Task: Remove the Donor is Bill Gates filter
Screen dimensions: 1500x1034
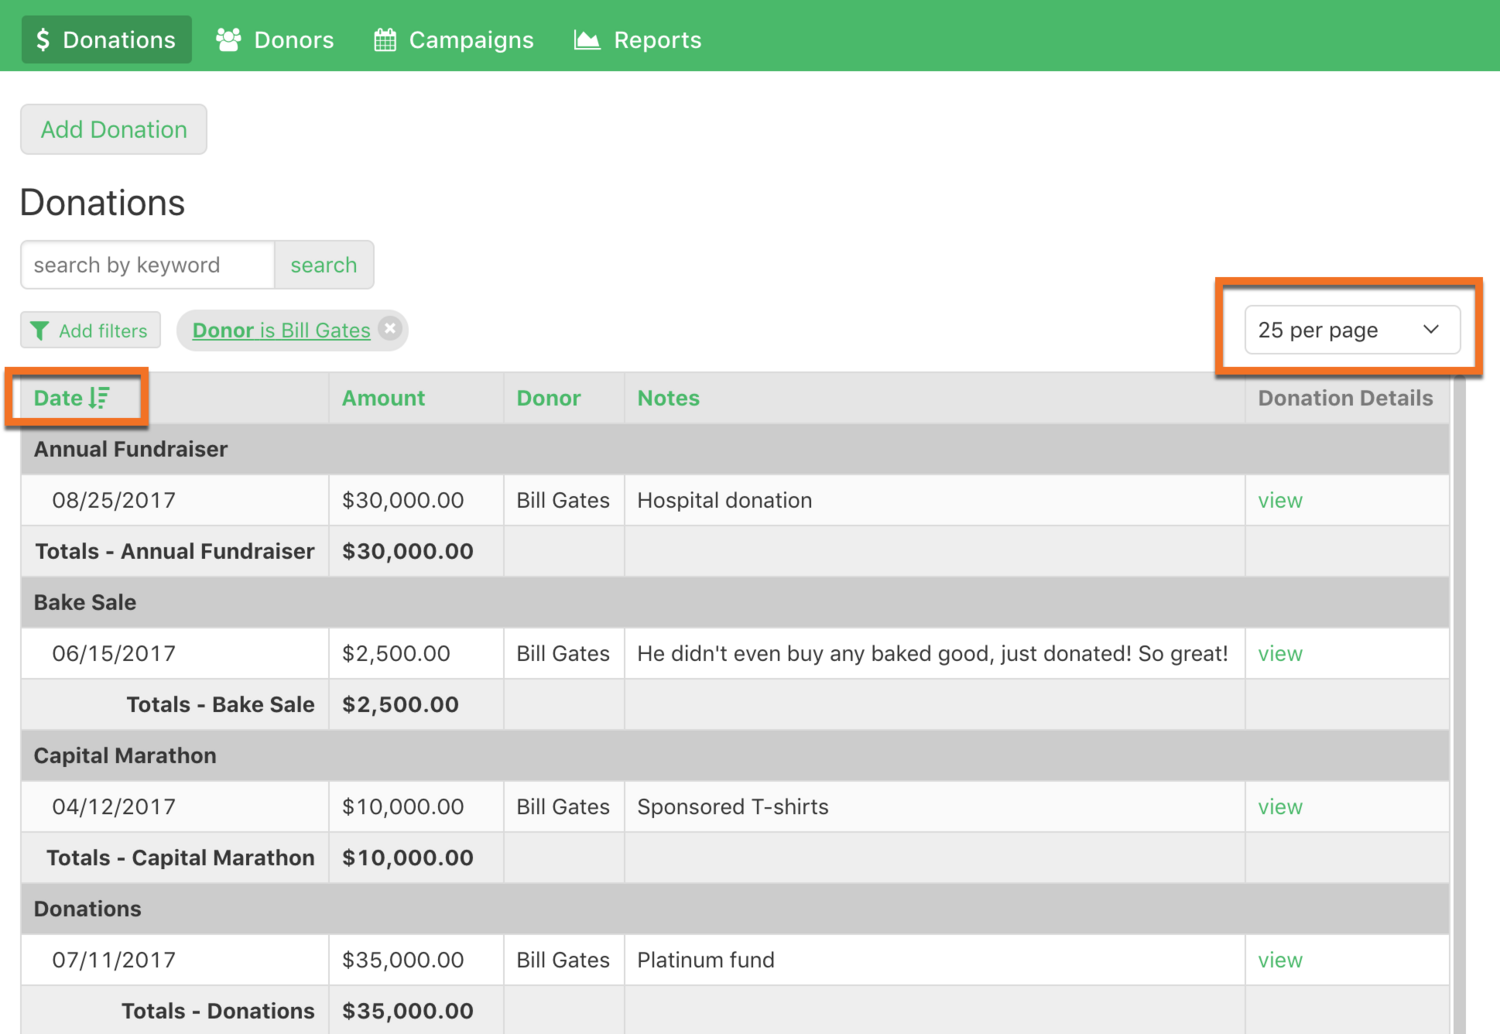Action: [x=390, y=329]
